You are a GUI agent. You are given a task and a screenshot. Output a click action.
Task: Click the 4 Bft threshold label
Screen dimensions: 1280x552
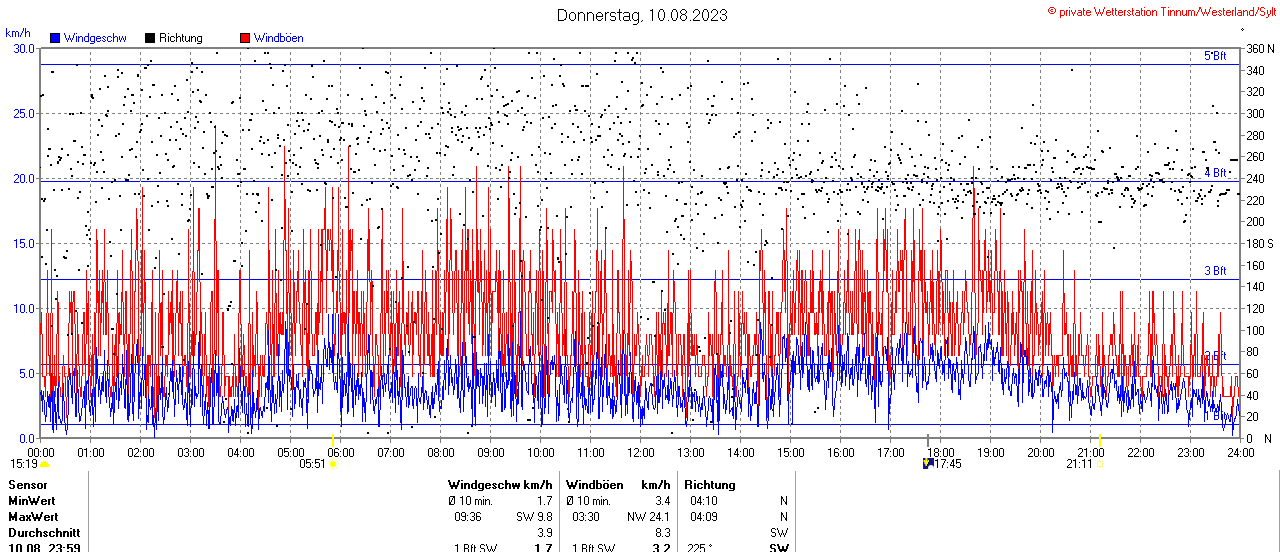point(1214,172)
